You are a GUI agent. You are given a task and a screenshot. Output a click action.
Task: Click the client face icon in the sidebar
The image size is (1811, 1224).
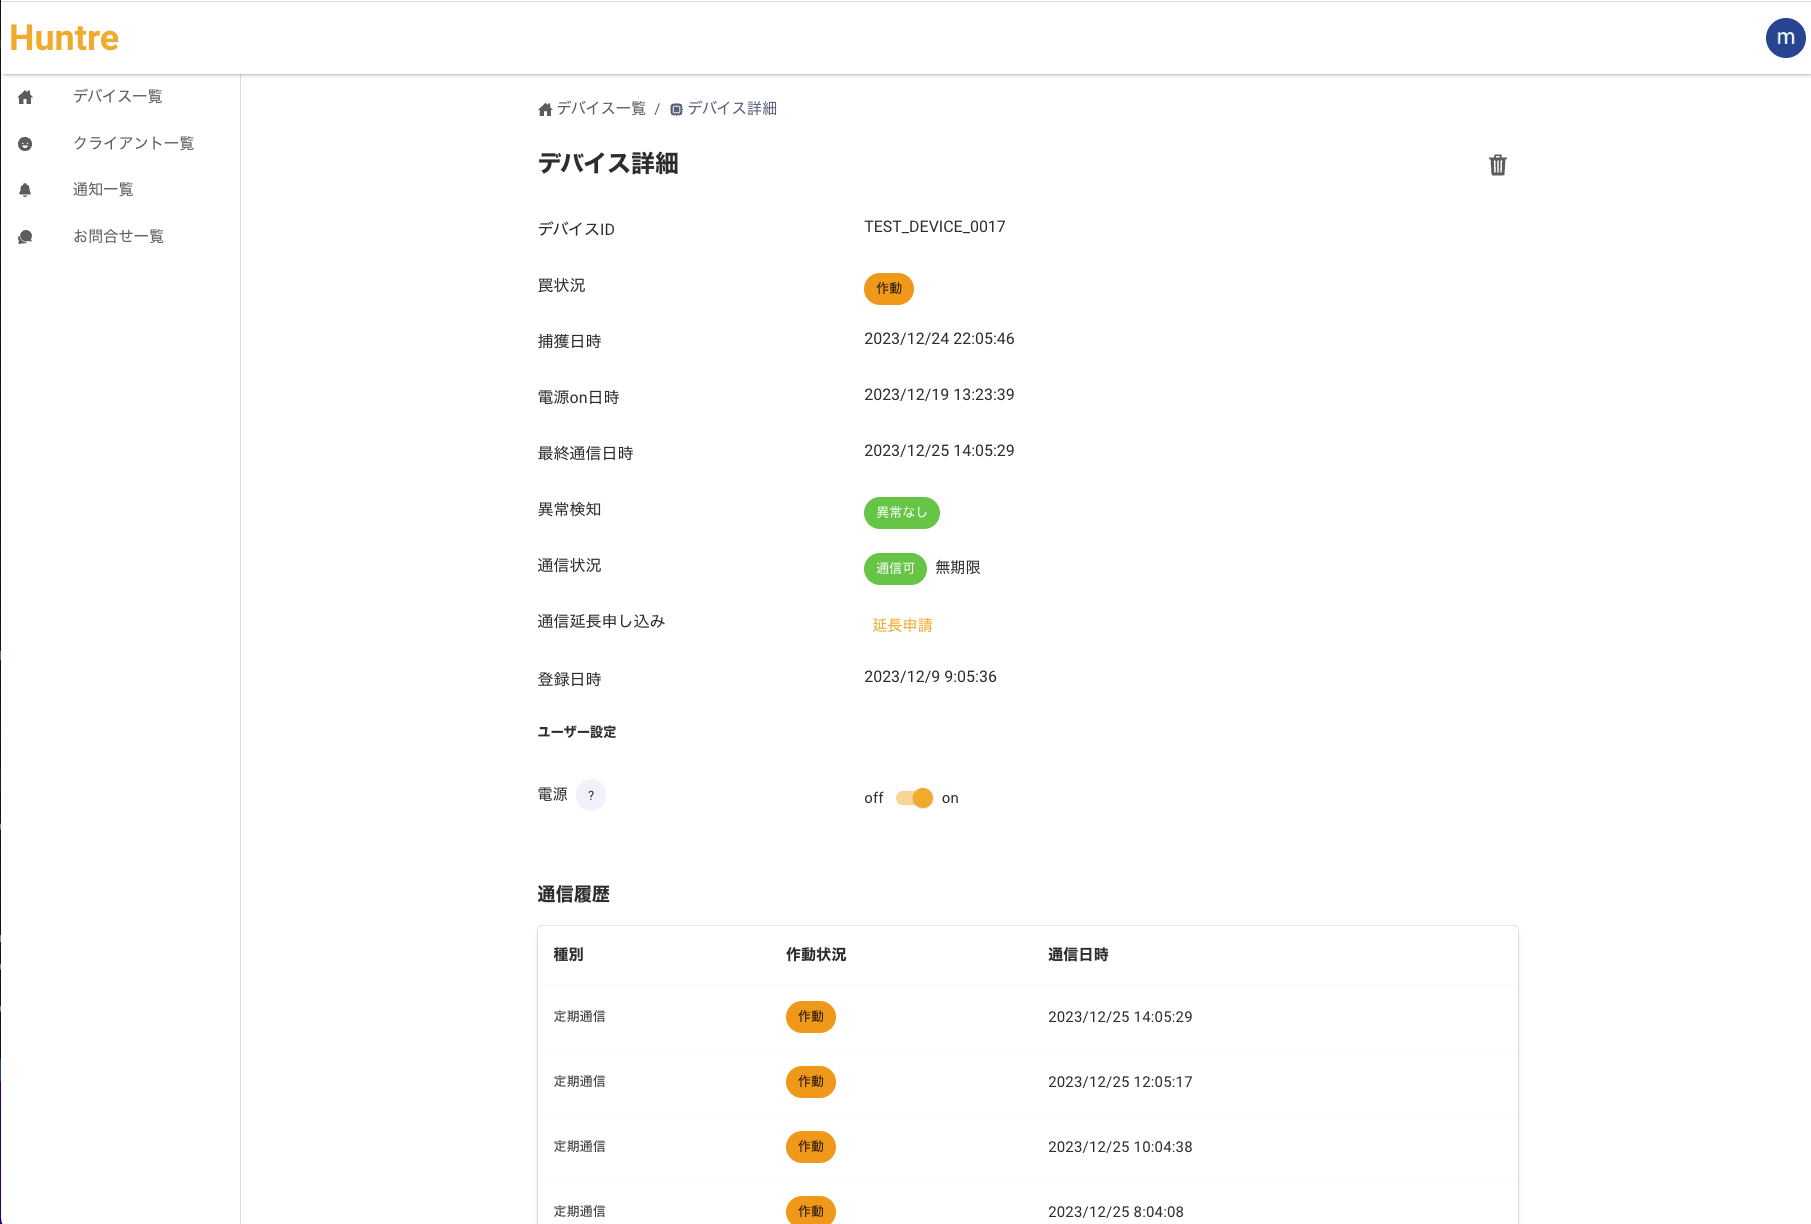pyautogui.click(x=26, y=144)
